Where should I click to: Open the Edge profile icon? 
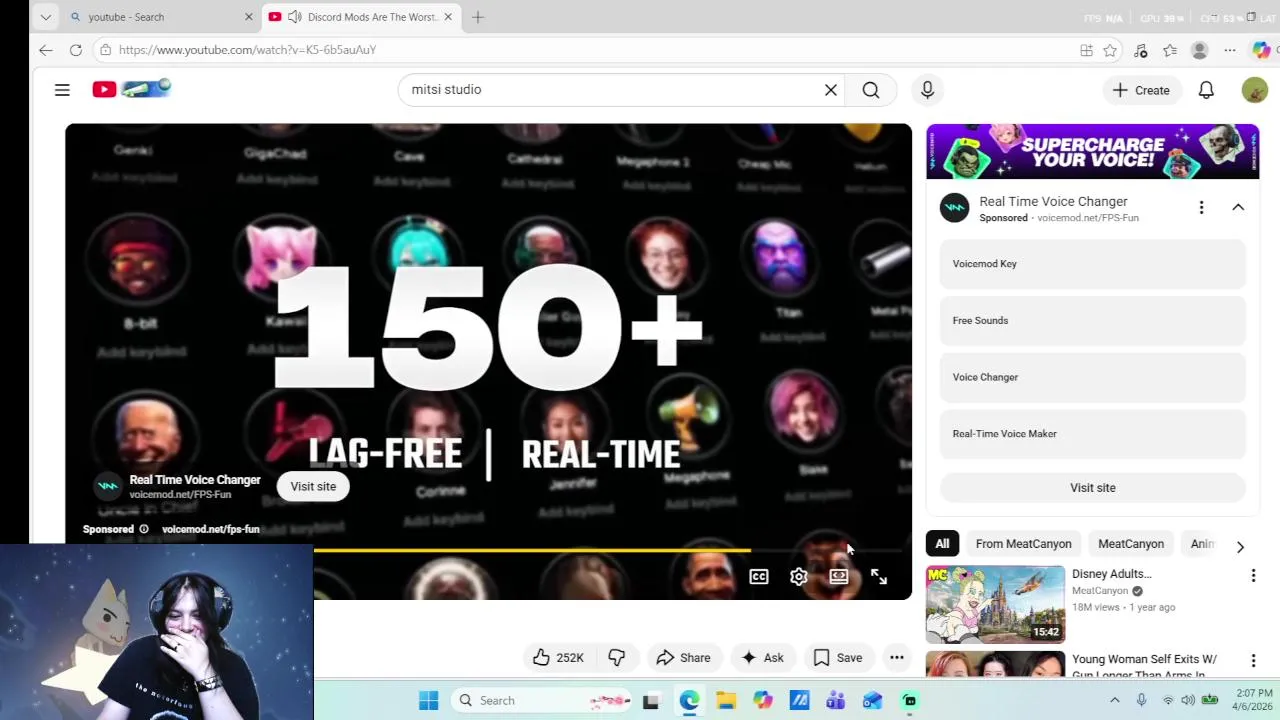(1200, 50)
